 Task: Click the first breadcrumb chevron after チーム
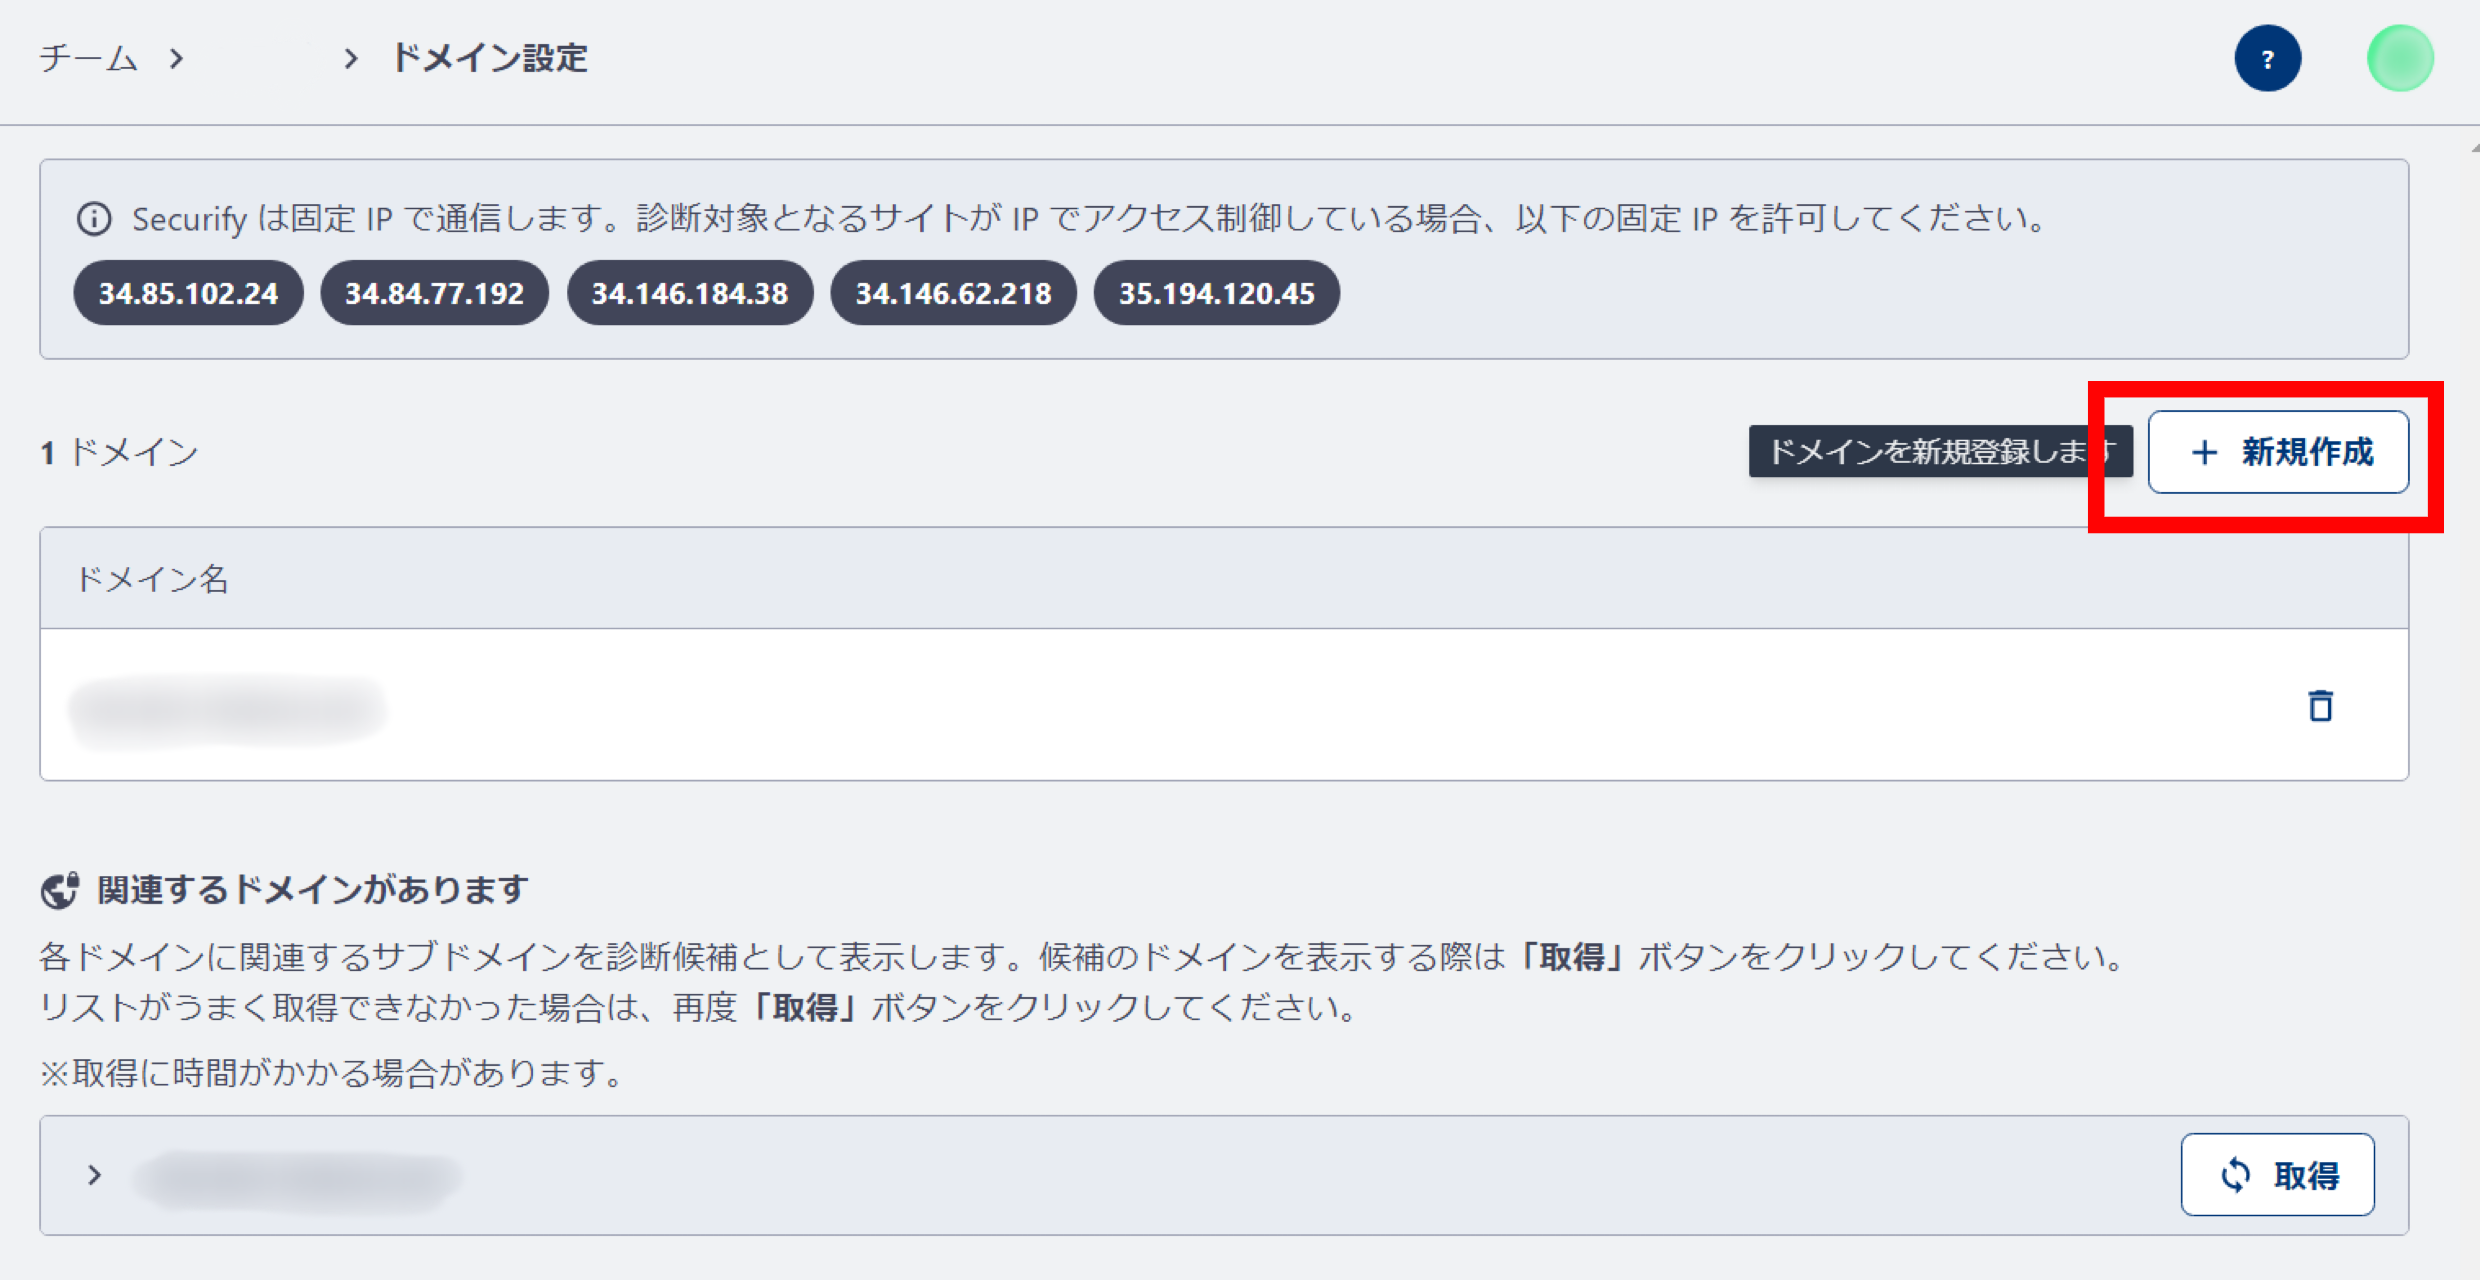[x=177, y=59]
